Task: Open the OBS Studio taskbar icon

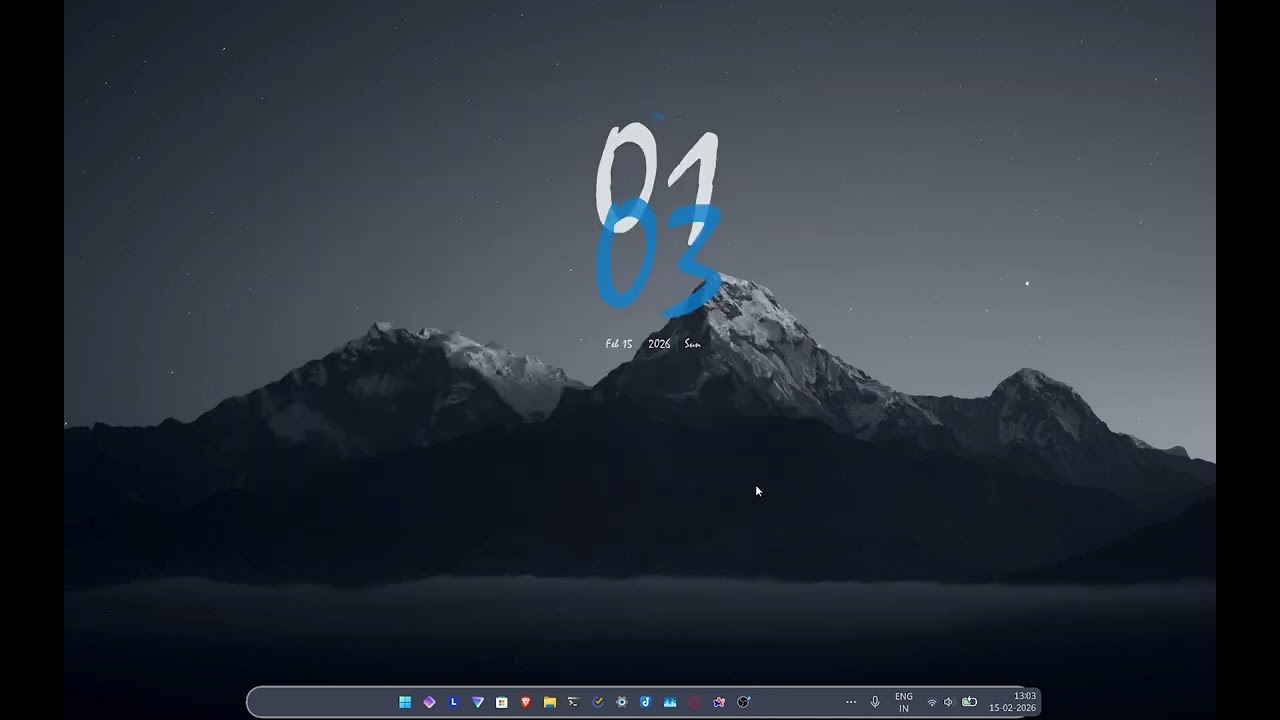Action: (x=743, y=702)
